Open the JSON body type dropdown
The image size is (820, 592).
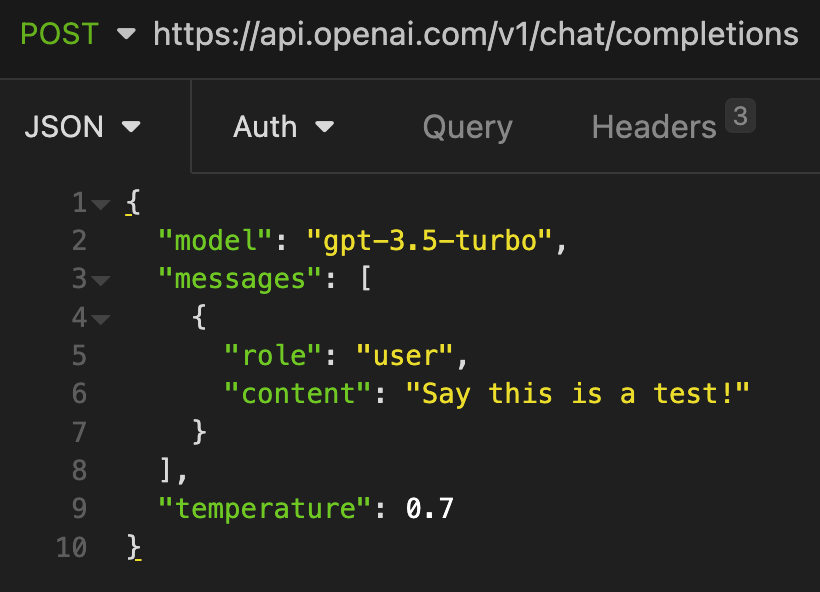coord(82,127)
